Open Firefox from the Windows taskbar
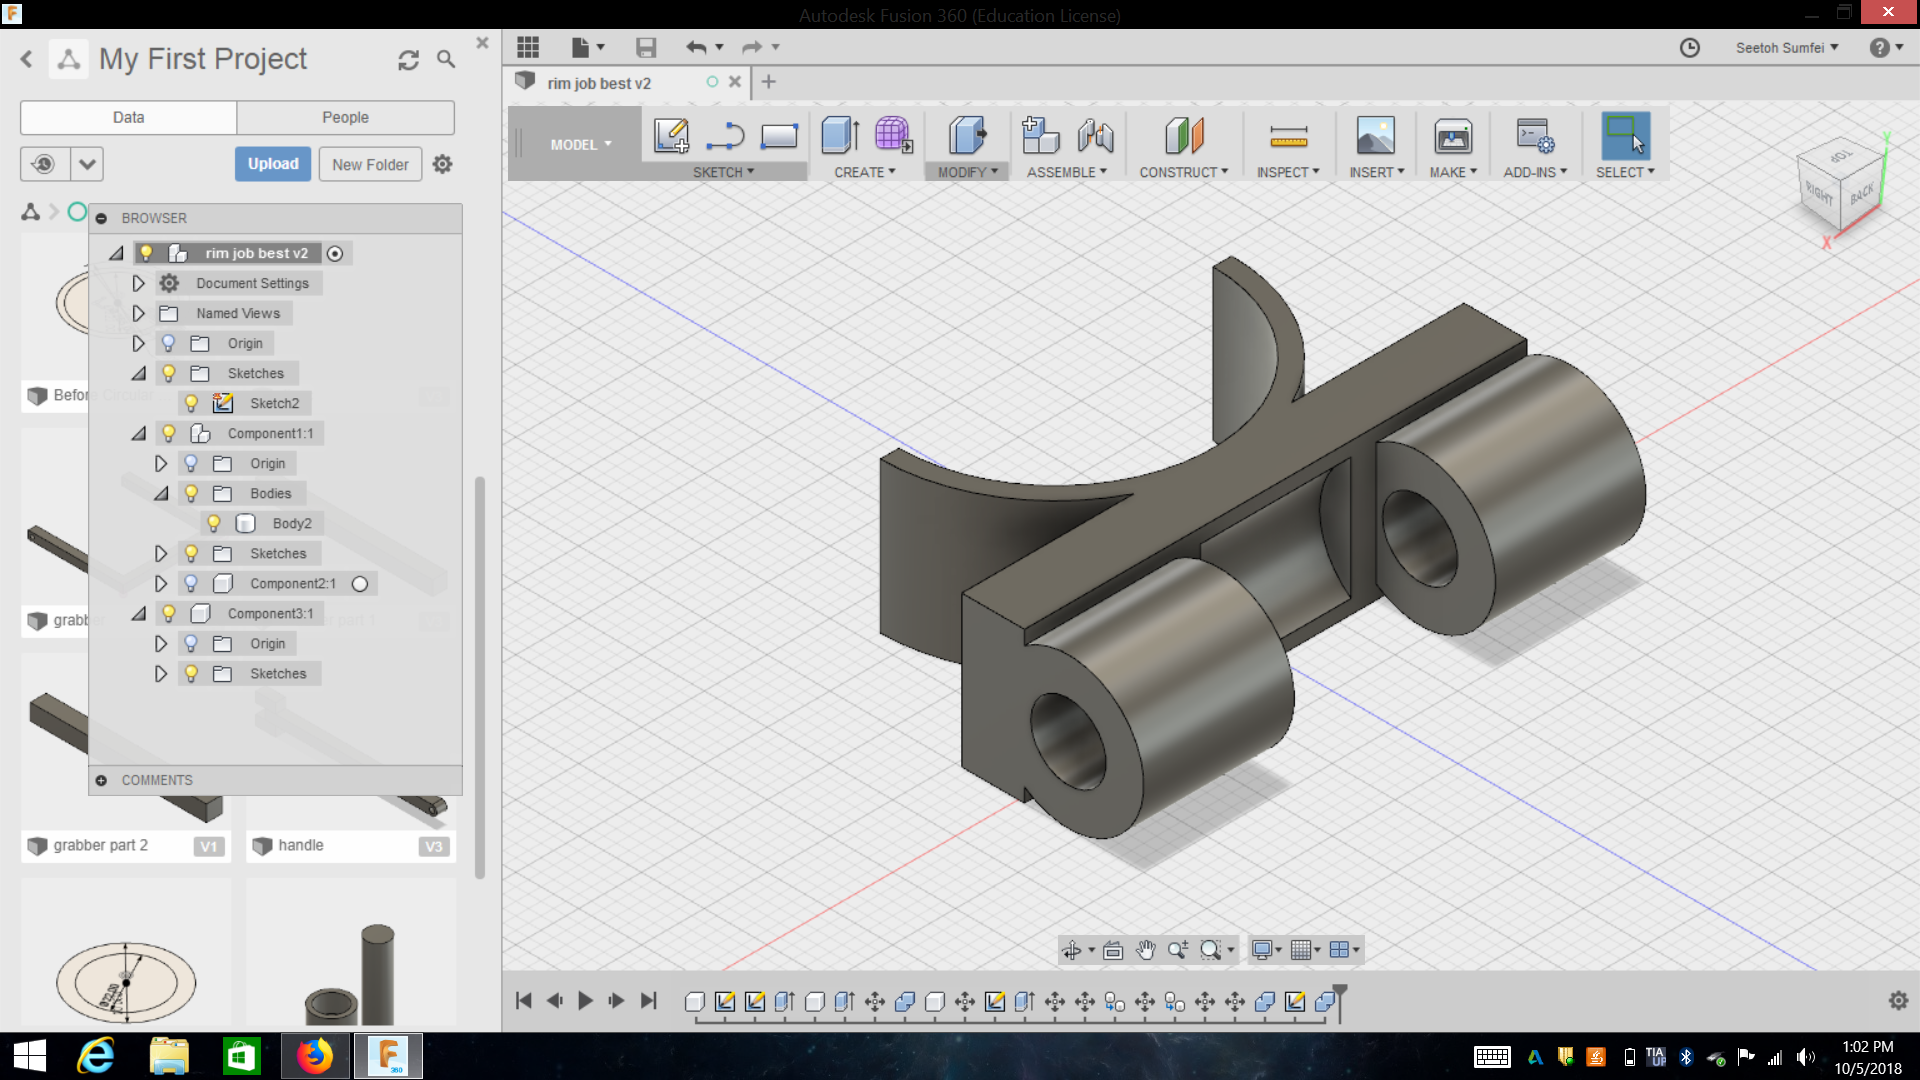1920x1080 pixels. 316,1056
